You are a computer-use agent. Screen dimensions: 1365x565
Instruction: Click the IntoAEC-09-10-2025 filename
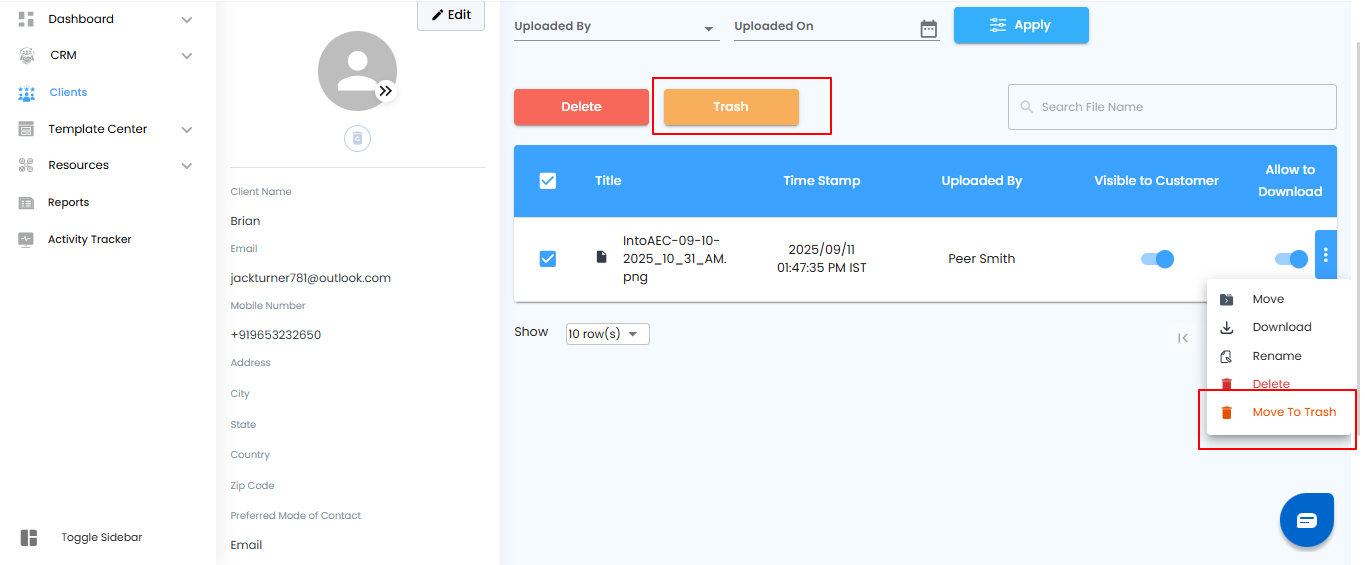click(x=675, y=259)
